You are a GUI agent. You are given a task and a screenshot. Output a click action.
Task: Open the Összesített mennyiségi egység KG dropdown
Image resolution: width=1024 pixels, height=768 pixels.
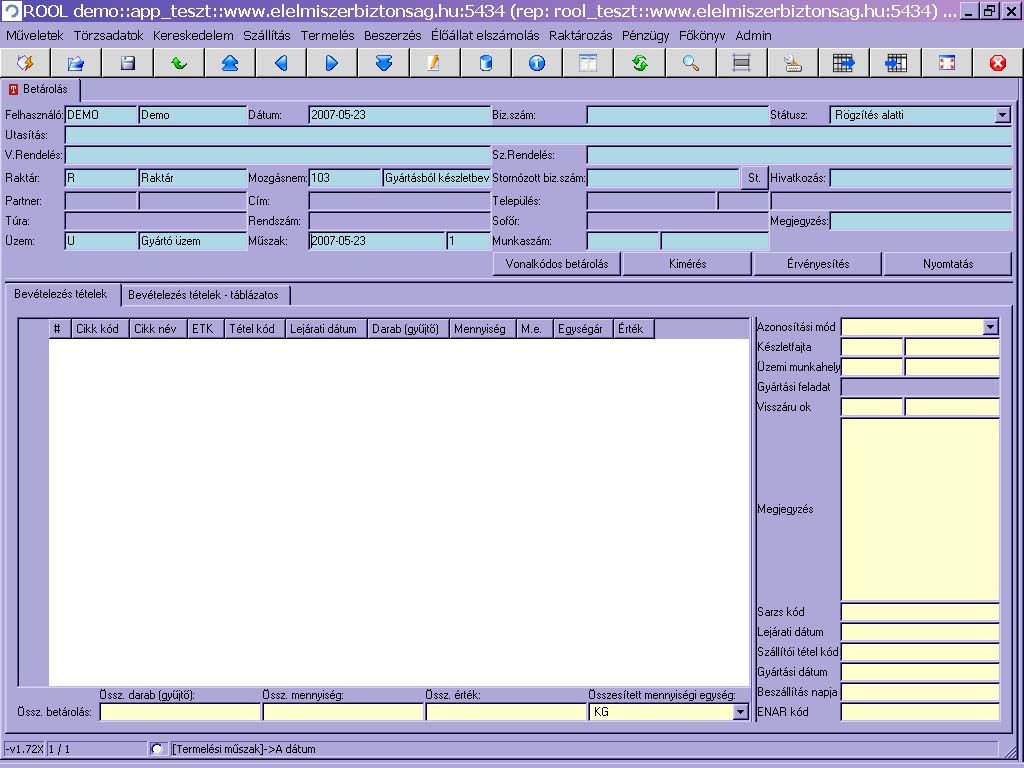point(740,712)
